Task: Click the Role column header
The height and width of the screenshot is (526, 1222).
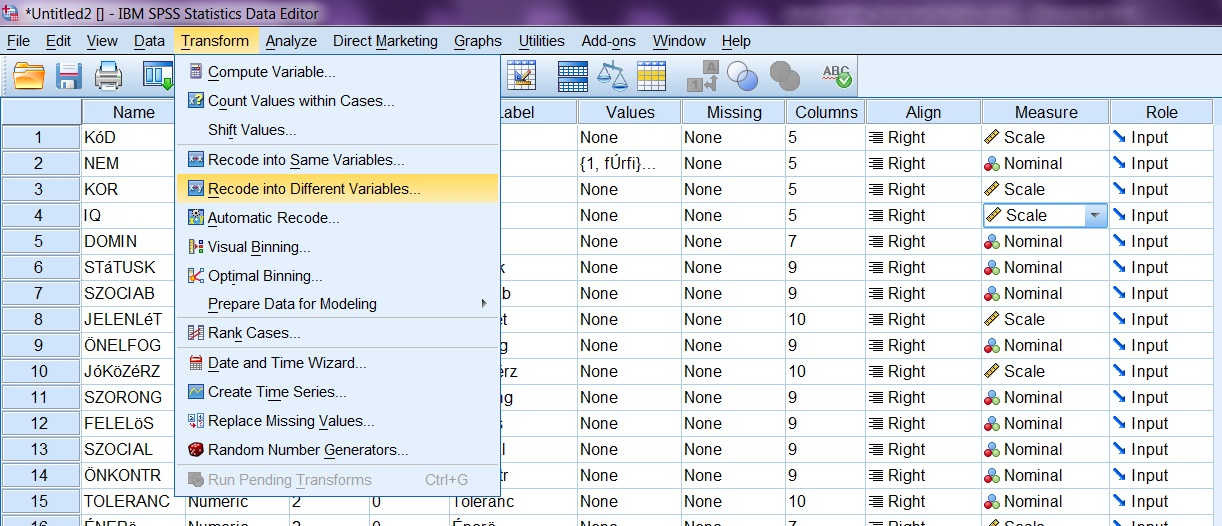Action: click(1162, 112)
